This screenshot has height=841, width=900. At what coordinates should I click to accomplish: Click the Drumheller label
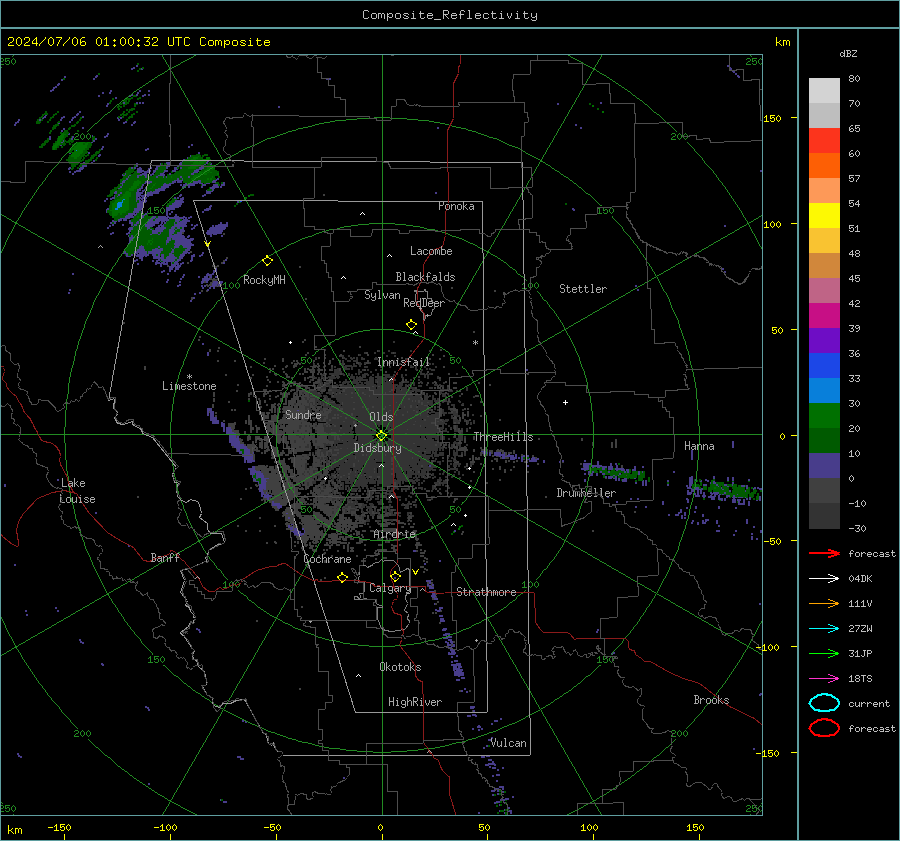pyautogui.click(x=586, y=493)
